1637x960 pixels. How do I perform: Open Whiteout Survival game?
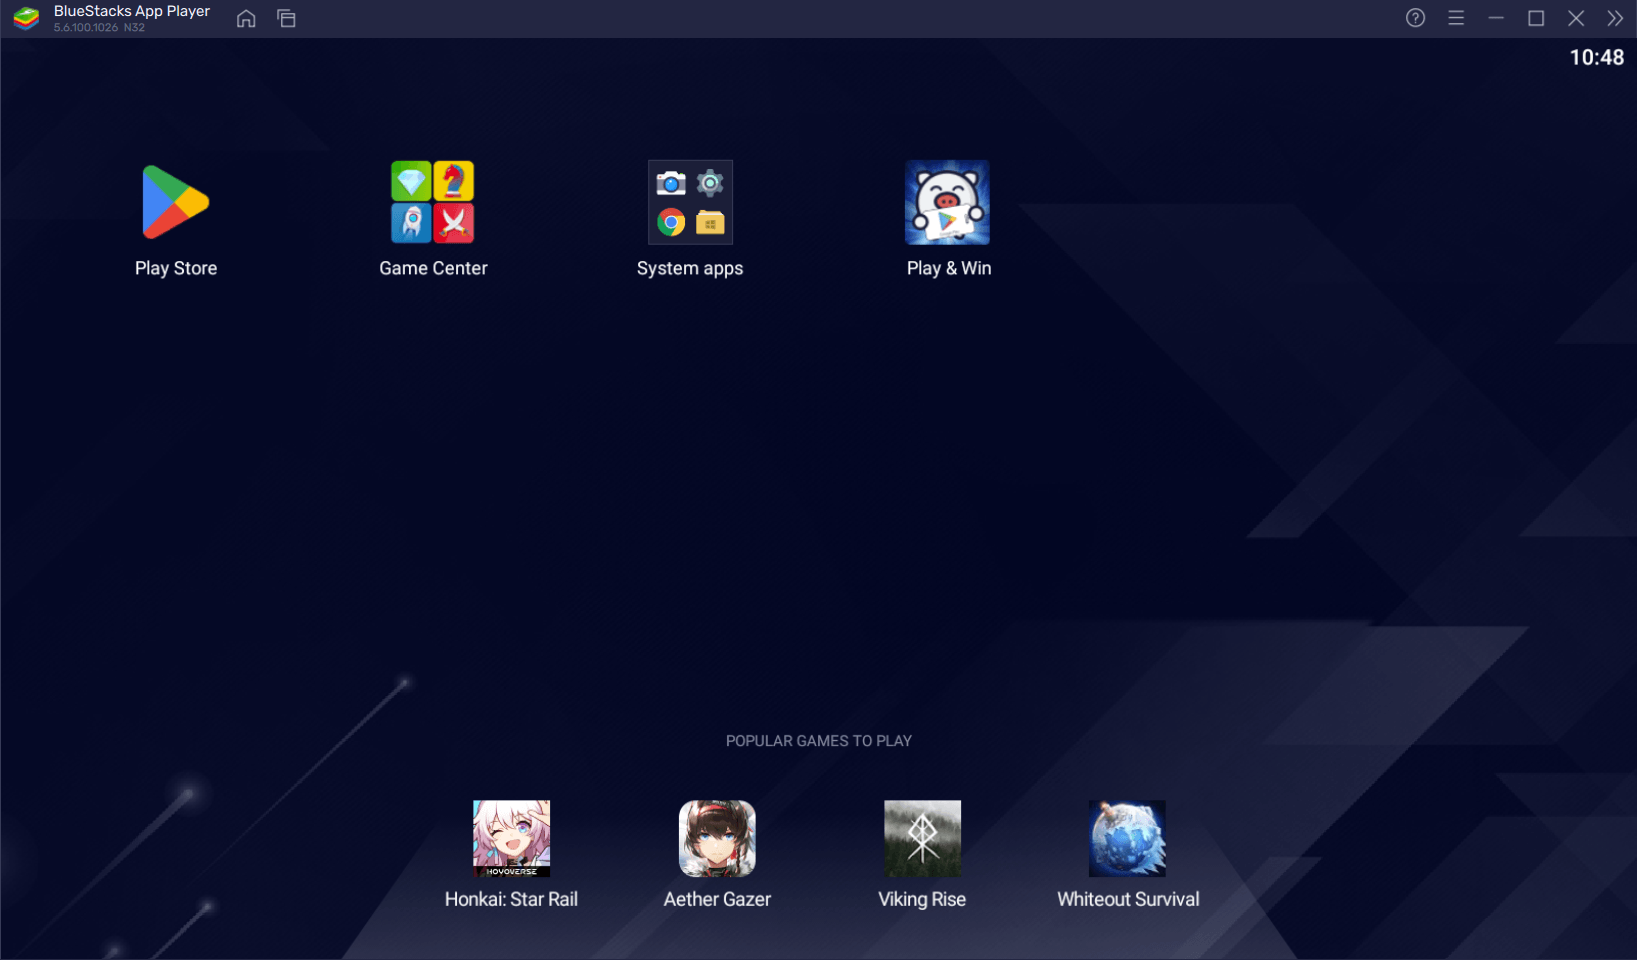1127,838
